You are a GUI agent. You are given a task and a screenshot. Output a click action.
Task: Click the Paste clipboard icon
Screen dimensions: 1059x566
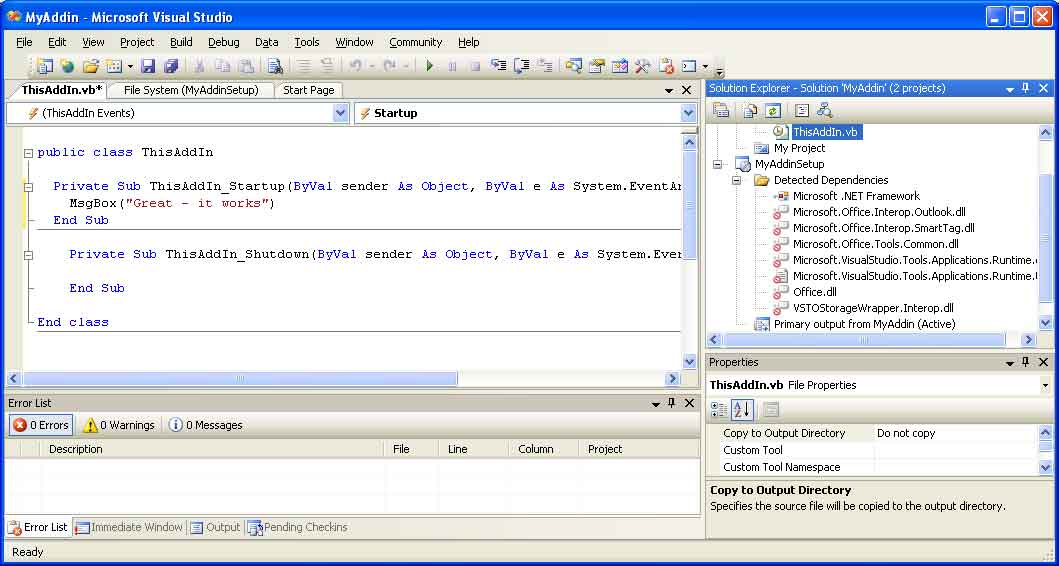tap(246, 66)
